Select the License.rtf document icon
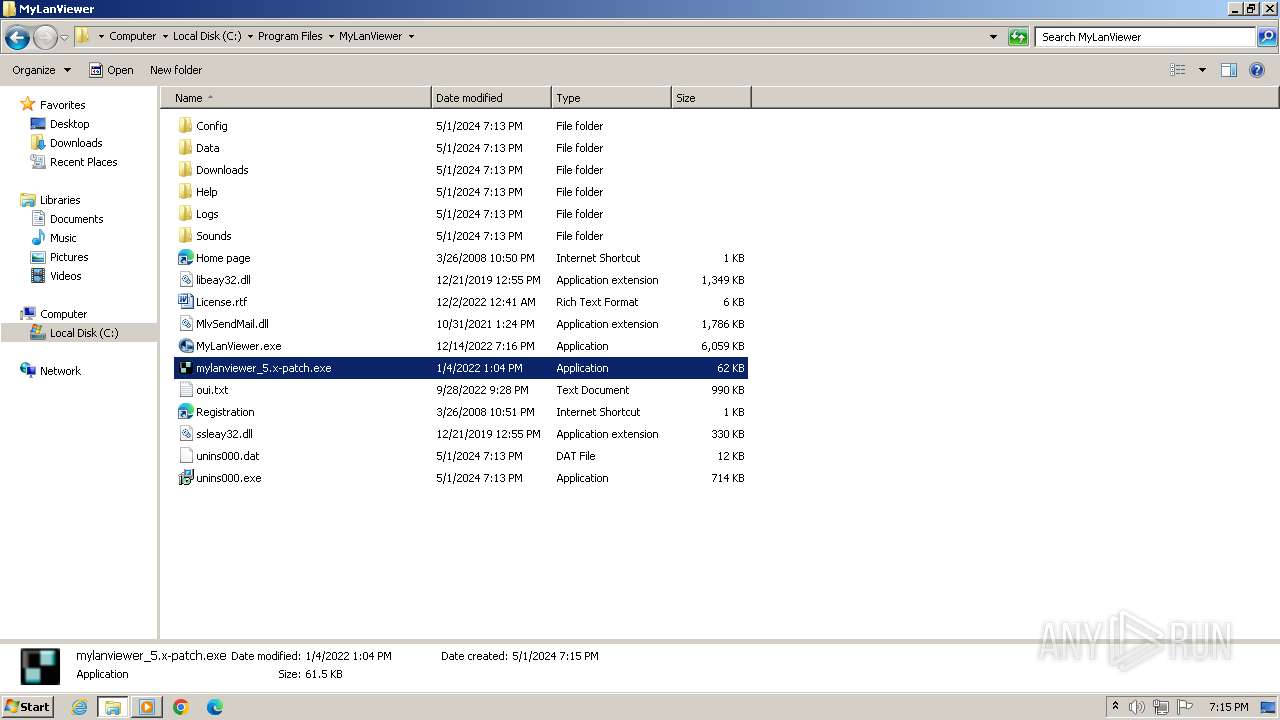This screenshot has width=1280, height=720. pos(185,302)
